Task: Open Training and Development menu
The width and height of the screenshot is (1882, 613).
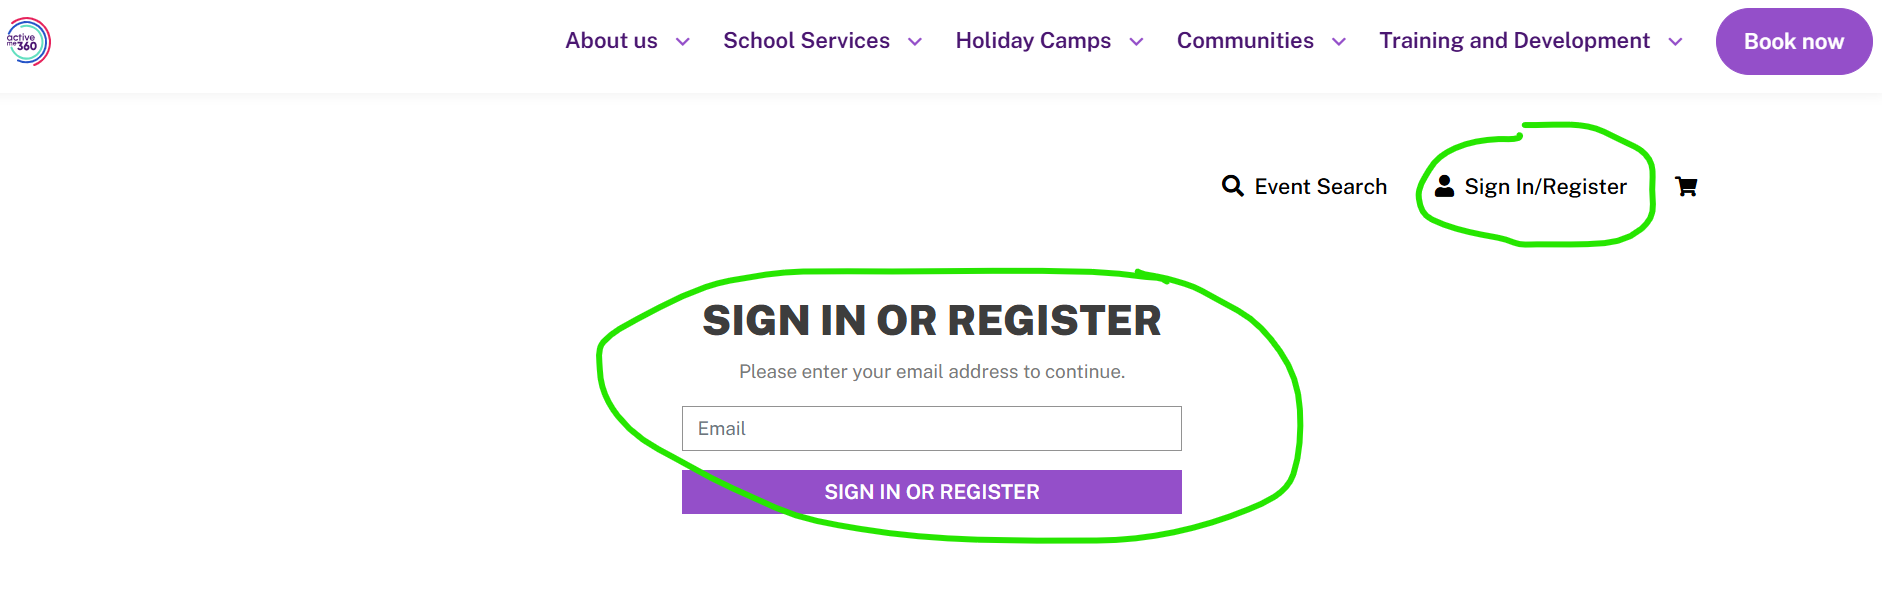Action: coord(1514,41)
